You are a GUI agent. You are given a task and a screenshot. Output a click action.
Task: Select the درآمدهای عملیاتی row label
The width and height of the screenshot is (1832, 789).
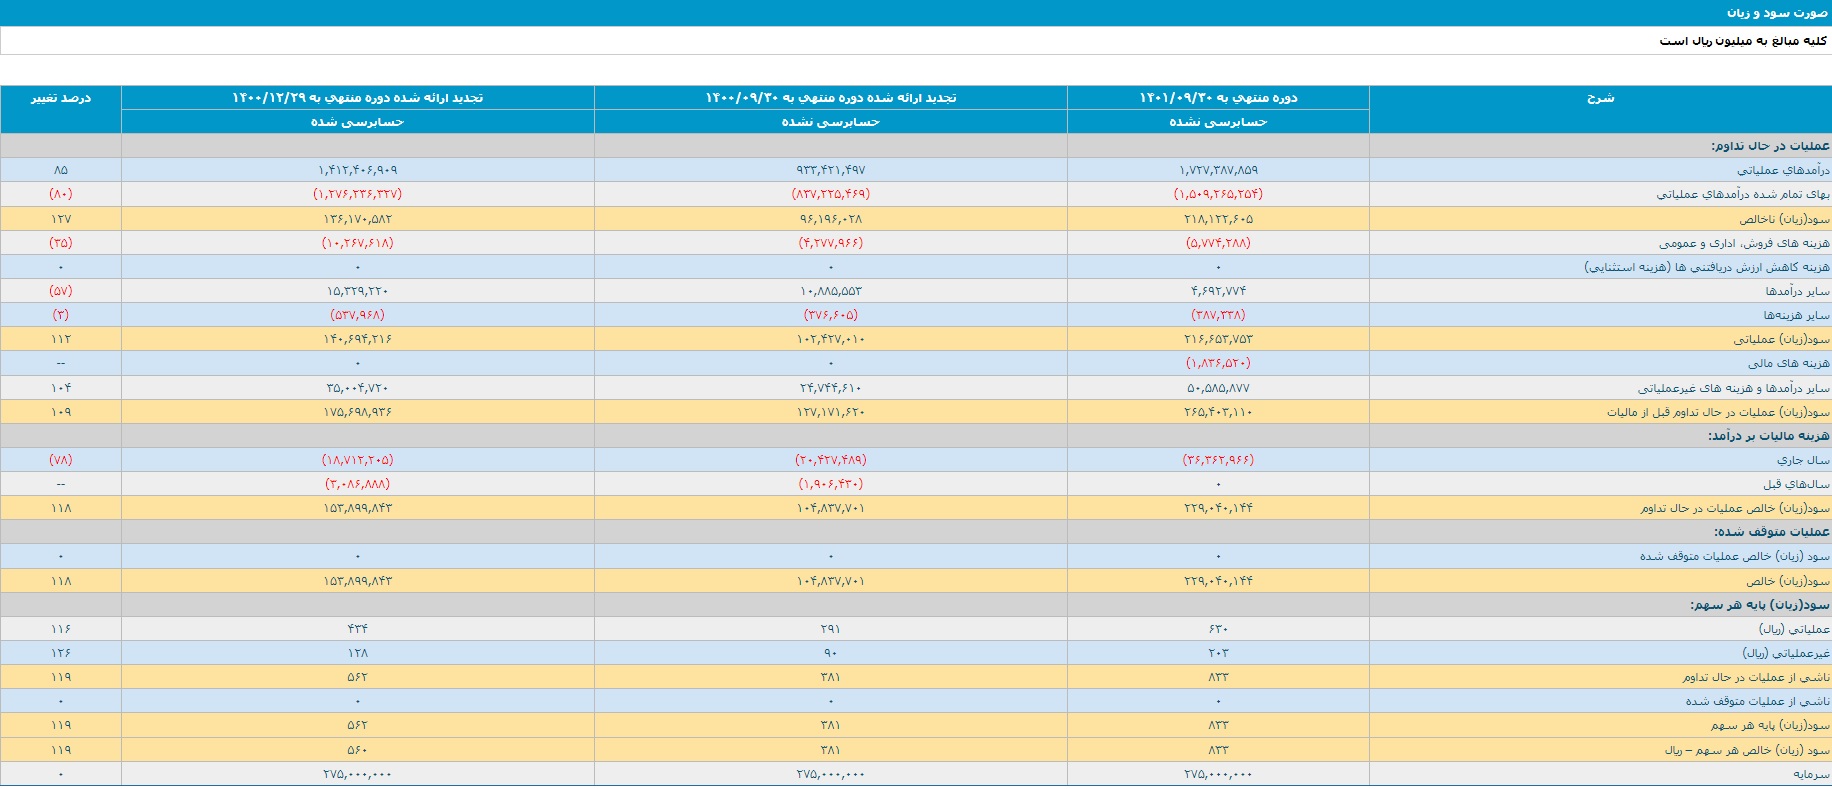[1783, 170]
